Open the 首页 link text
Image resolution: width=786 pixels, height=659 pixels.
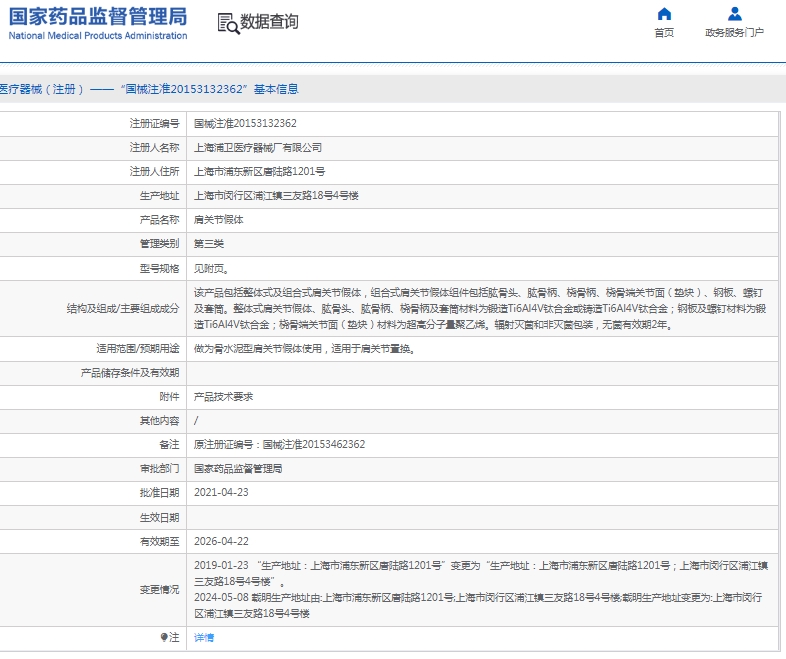pos(664,33)
